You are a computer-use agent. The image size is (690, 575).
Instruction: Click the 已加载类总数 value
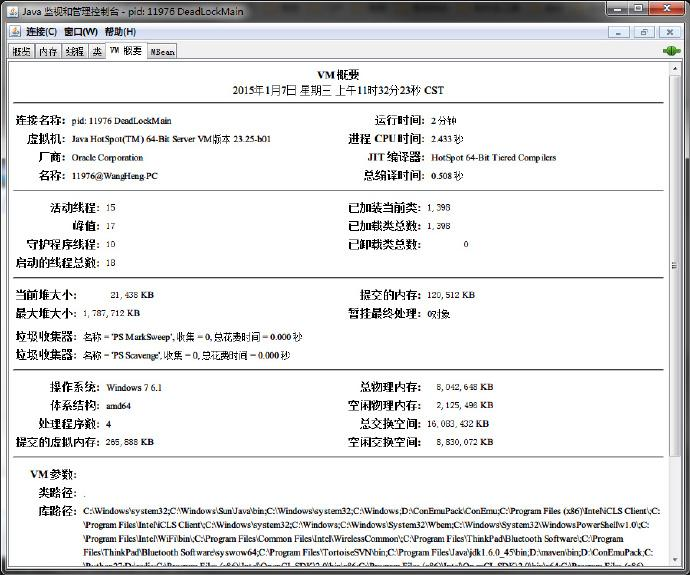click(x=438, y=226)
